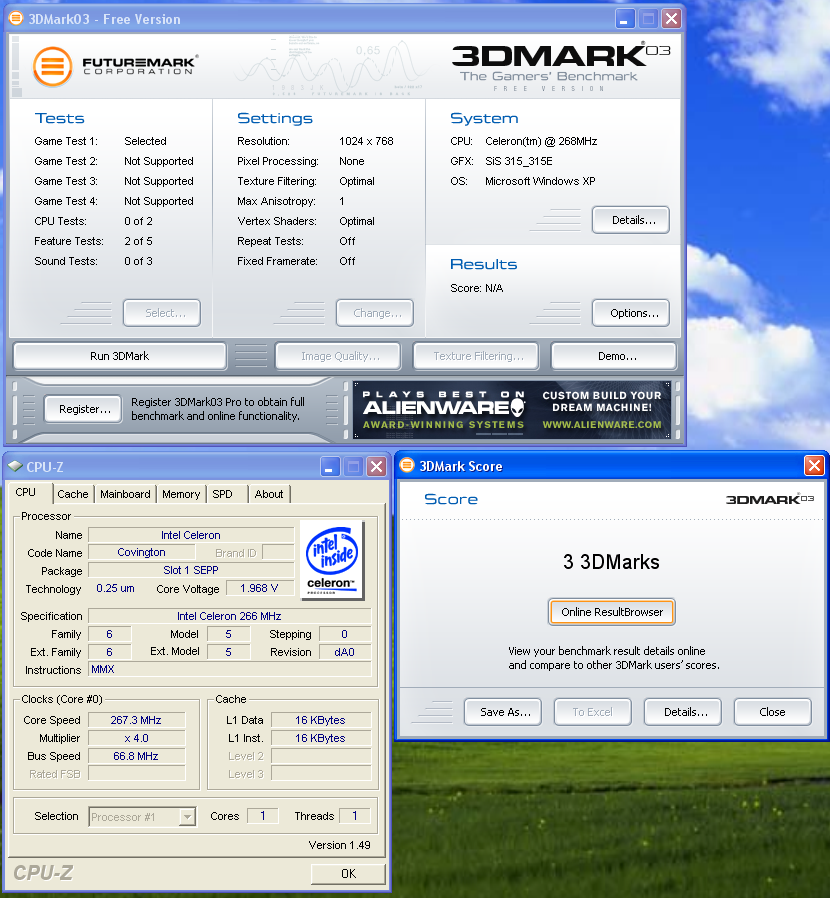The image size is (830, 898).
Task: Click the Resolution value 1024 x 768
Action: pos(366,141)
